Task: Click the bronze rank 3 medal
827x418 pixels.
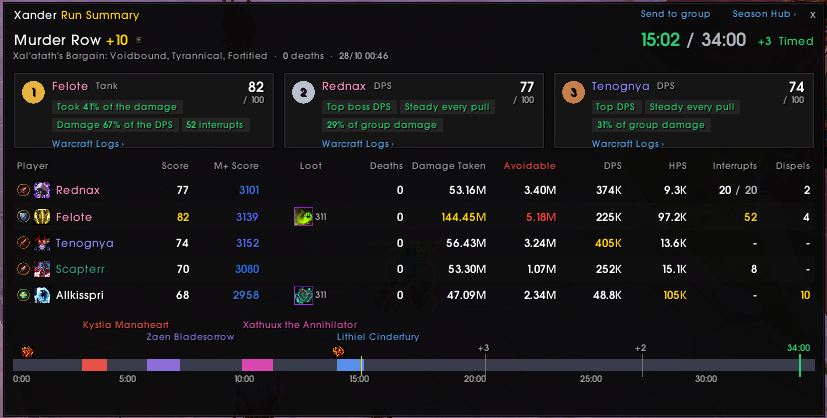Action: [573, 93]
